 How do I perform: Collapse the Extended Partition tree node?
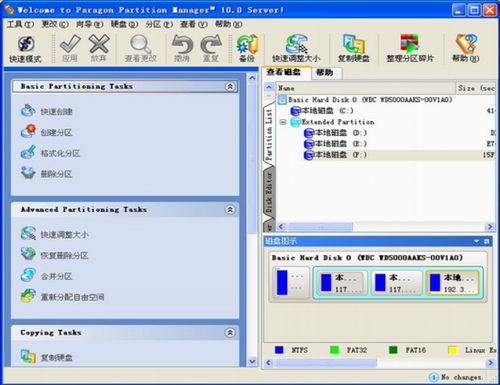tap(283, 122)
